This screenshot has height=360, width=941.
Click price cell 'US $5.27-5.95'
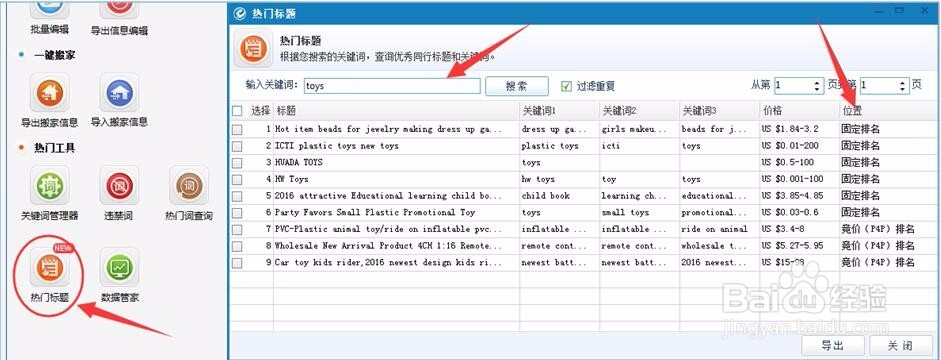[792, 246]
